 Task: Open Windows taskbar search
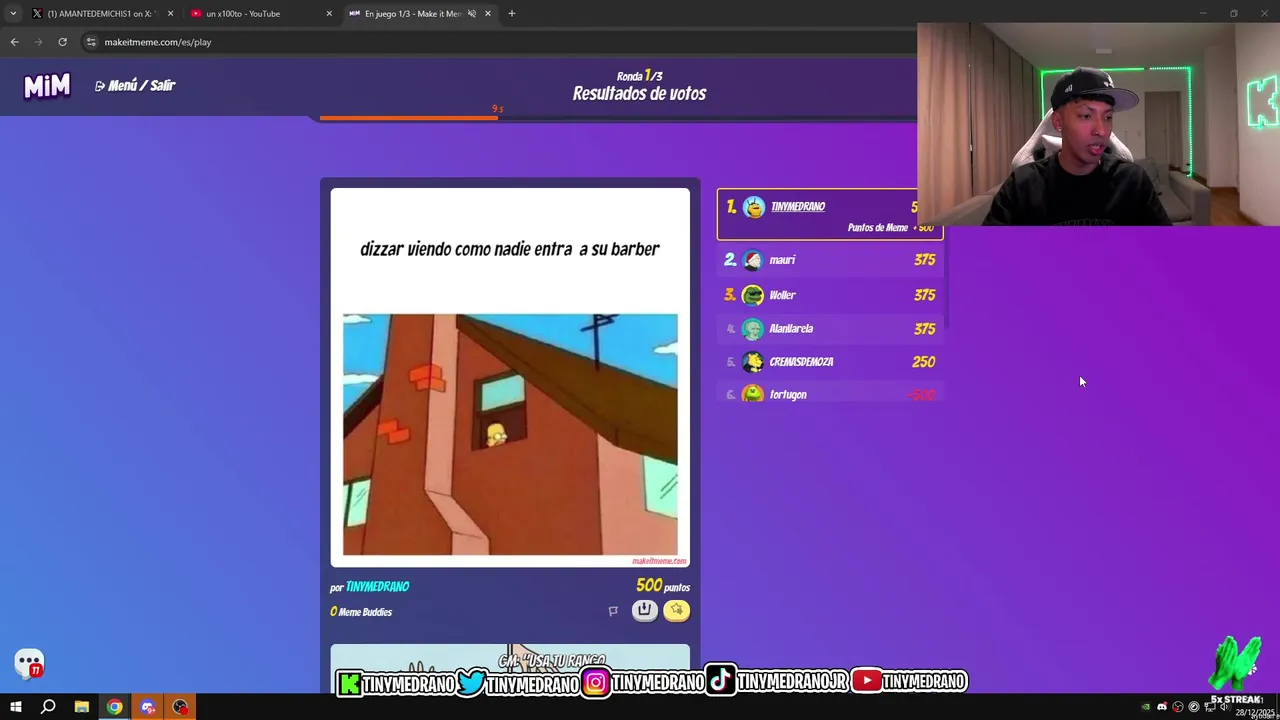point(48,707)
